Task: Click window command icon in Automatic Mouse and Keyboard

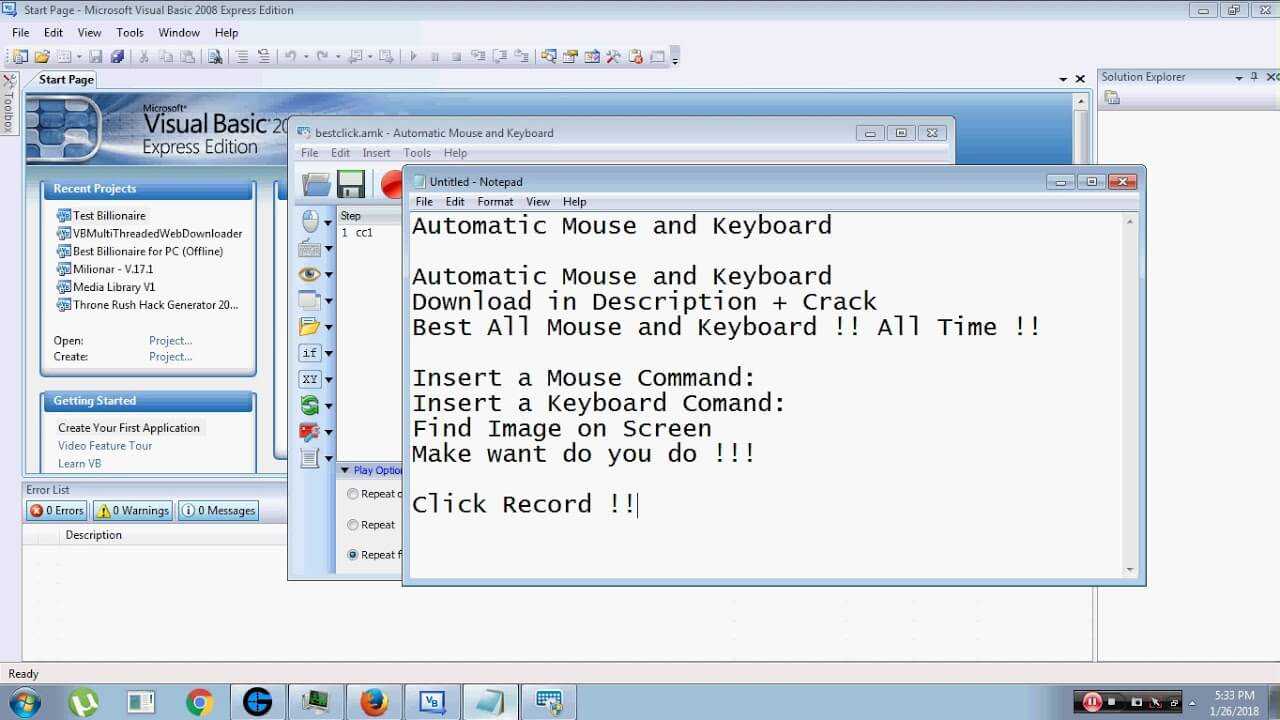Action: click(x=310, y=300)
